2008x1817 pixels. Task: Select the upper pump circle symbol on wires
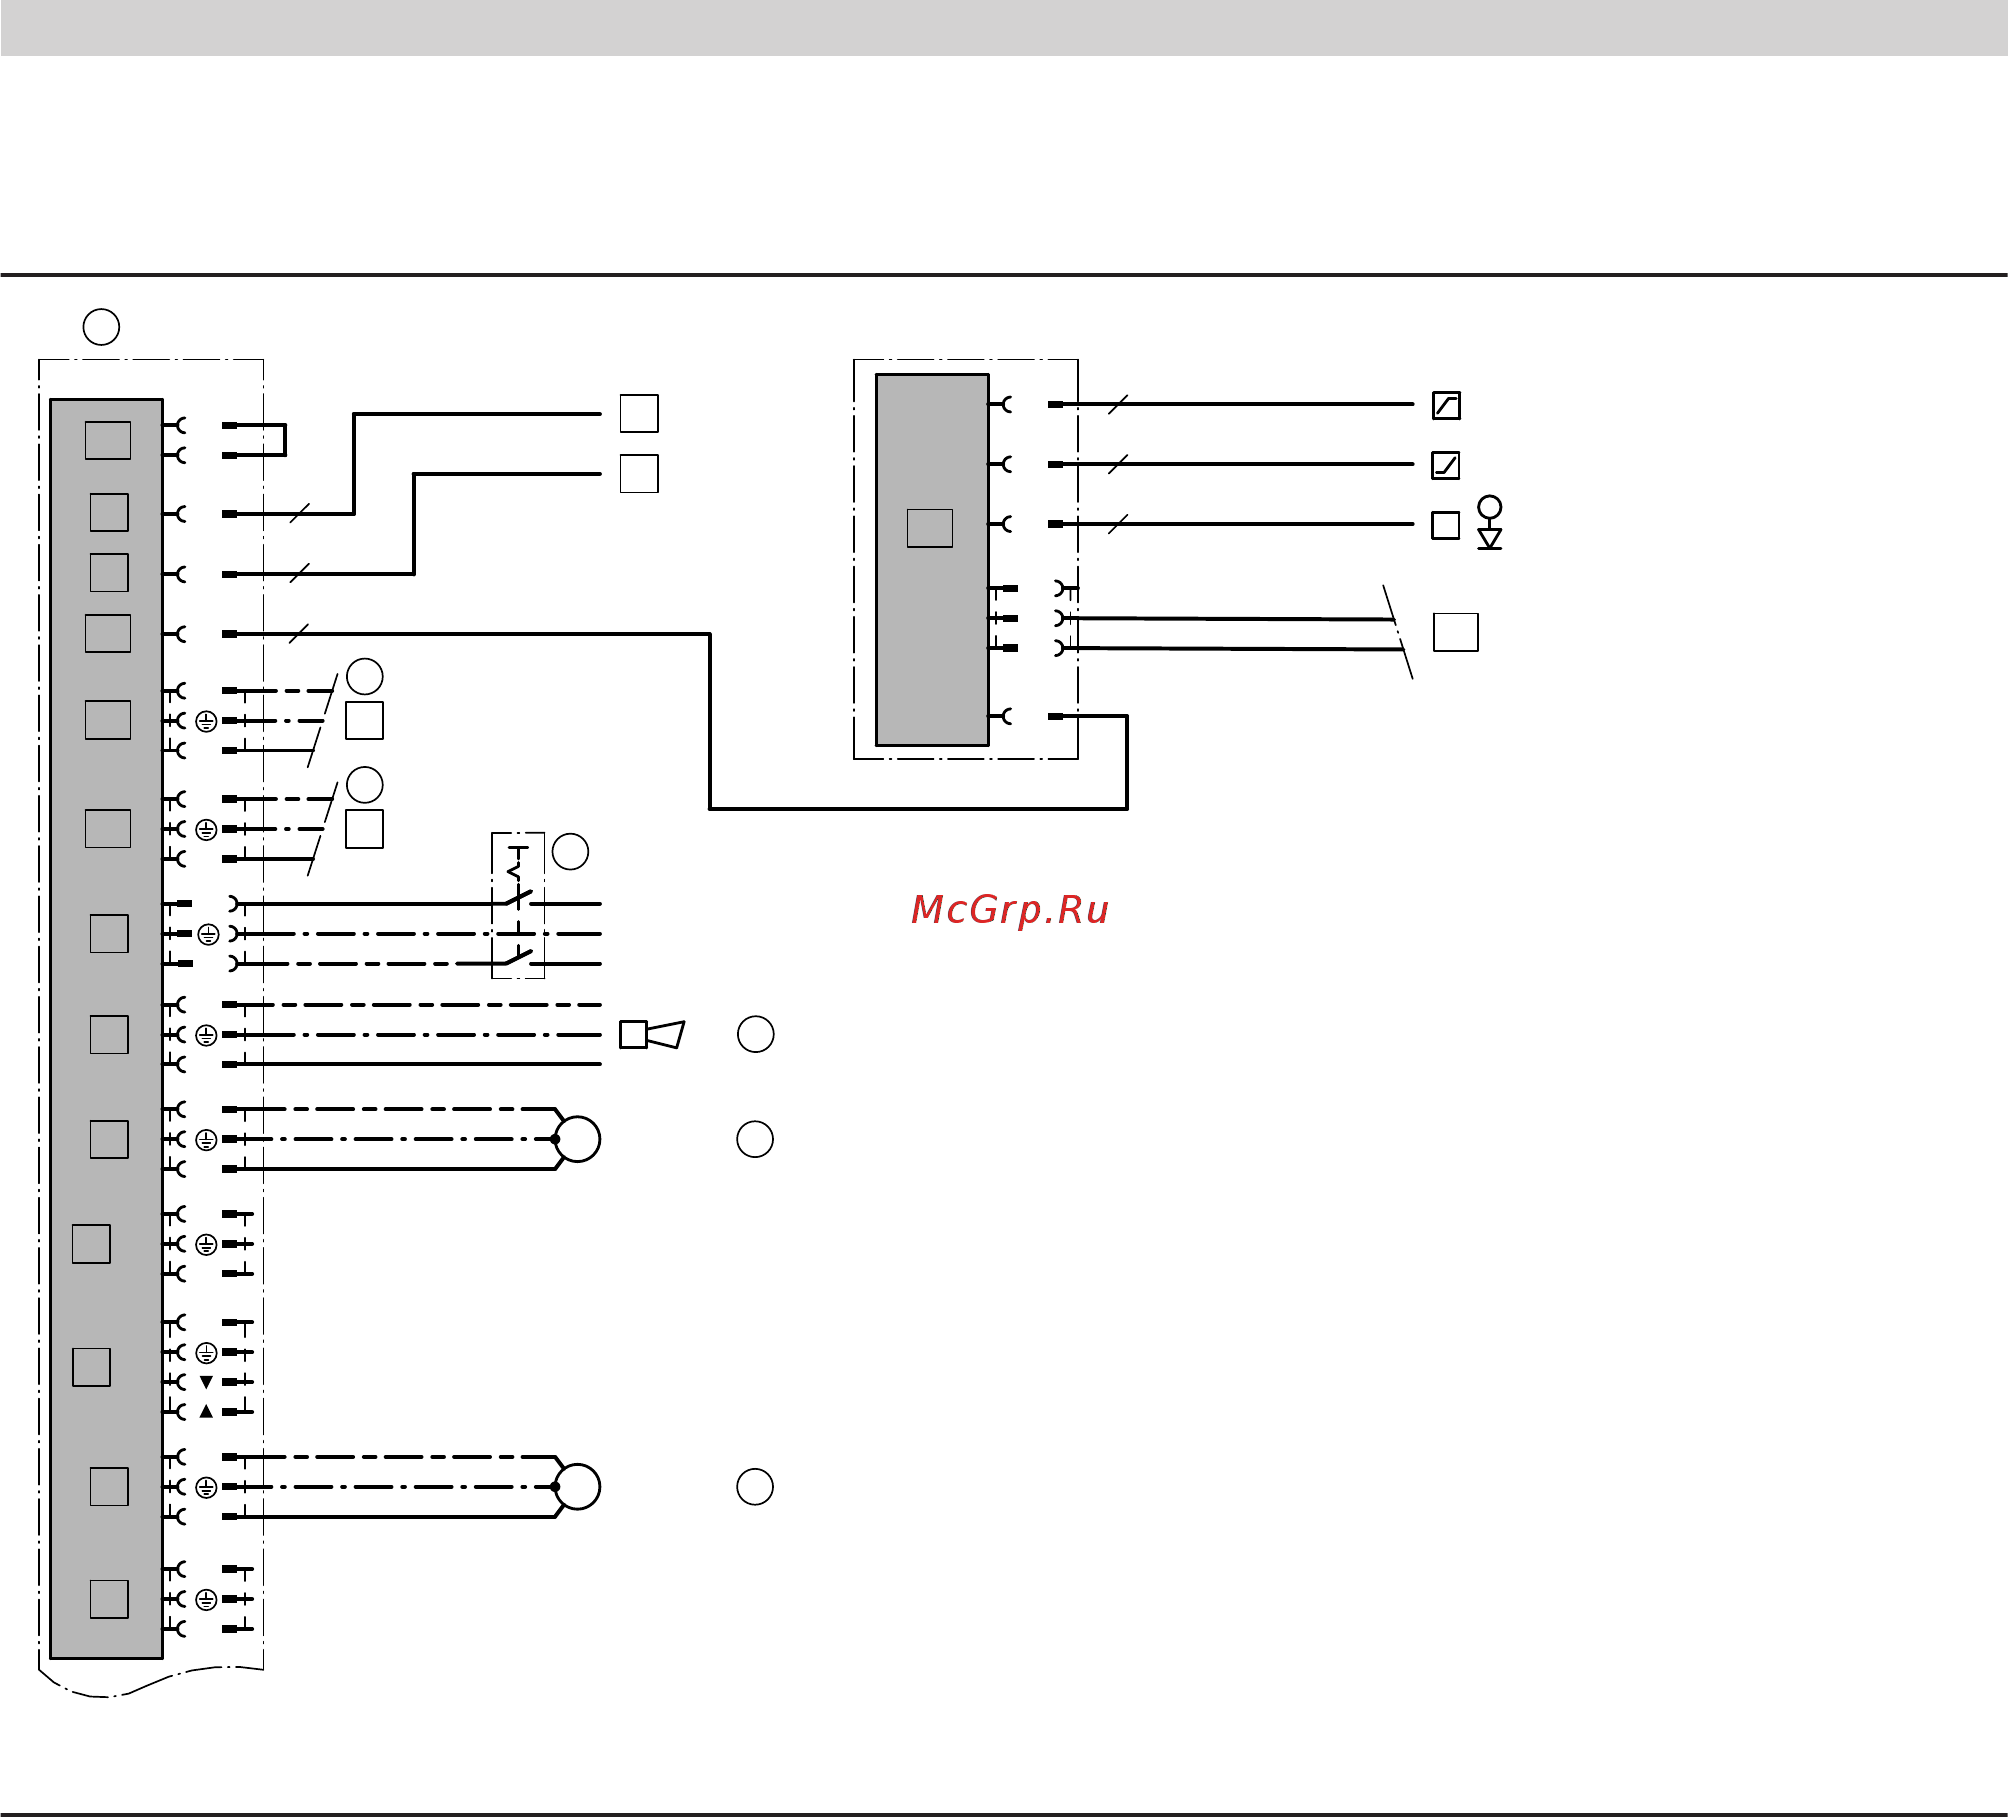click(x=577, y=1139)
